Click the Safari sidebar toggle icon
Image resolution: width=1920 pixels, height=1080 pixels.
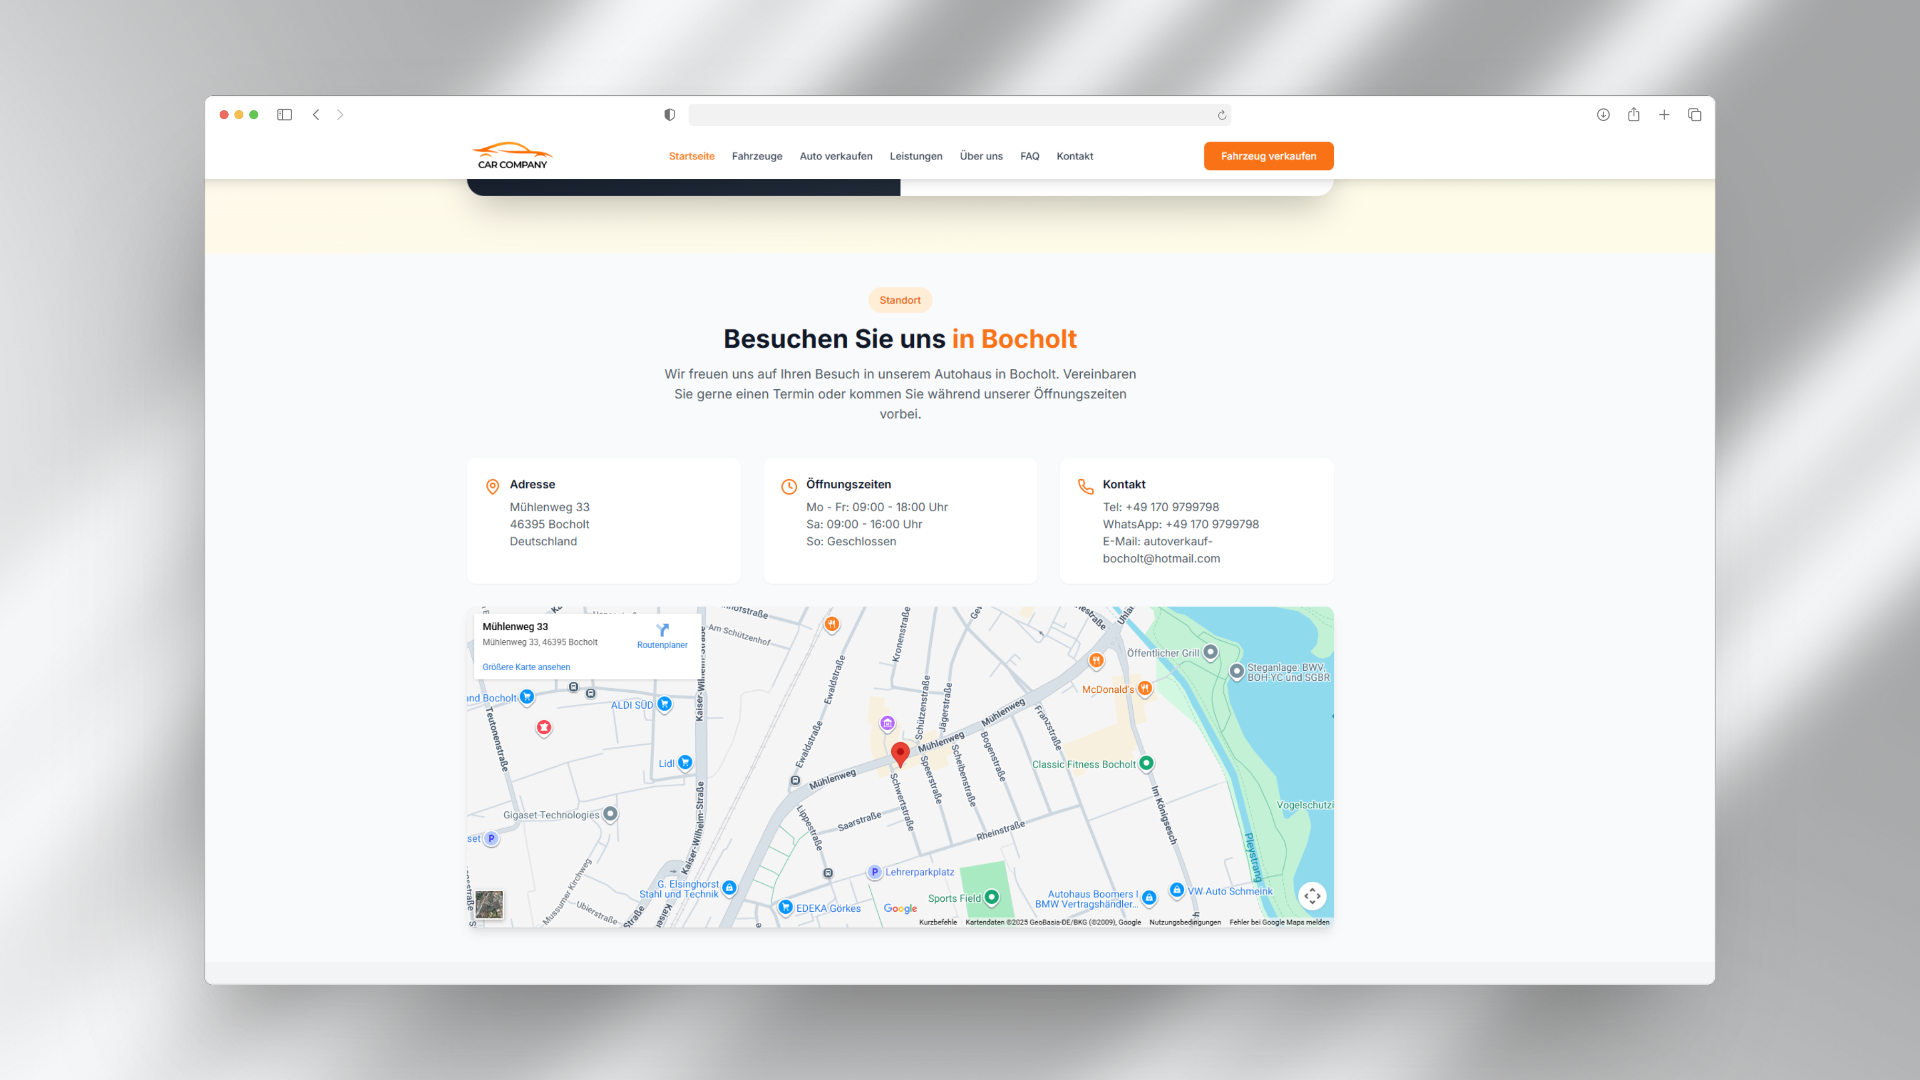[285, 115]
